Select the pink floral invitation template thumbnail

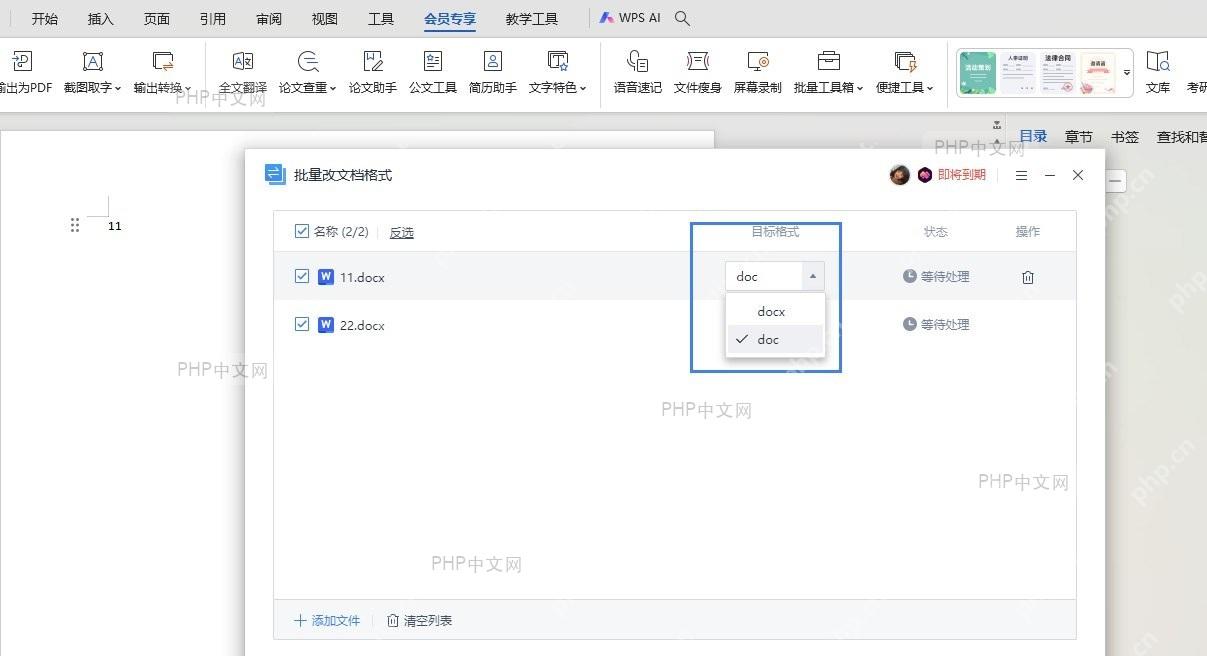[1098, 73]
